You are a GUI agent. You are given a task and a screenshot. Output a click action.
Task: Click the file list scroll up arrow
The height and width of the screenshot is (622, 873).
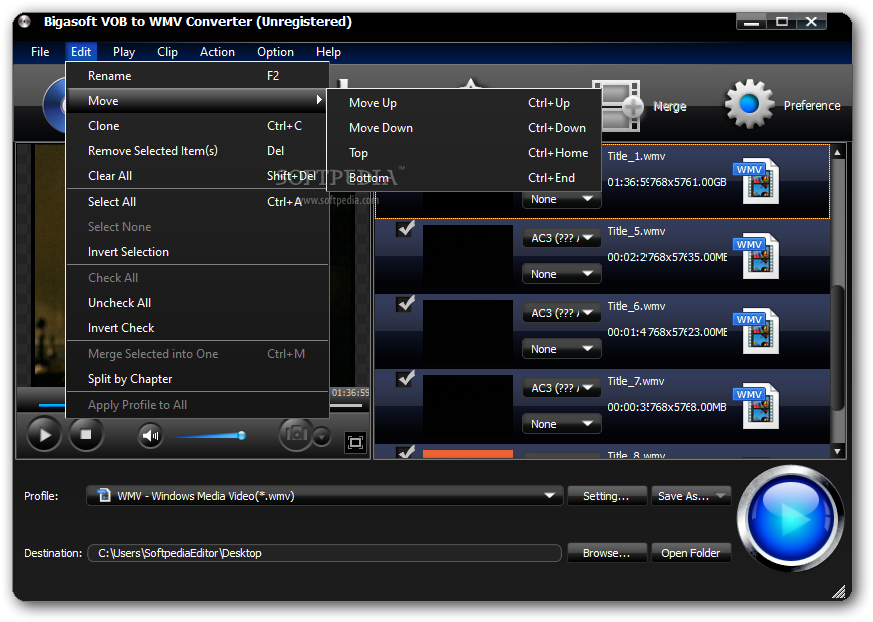click(837, 152)
